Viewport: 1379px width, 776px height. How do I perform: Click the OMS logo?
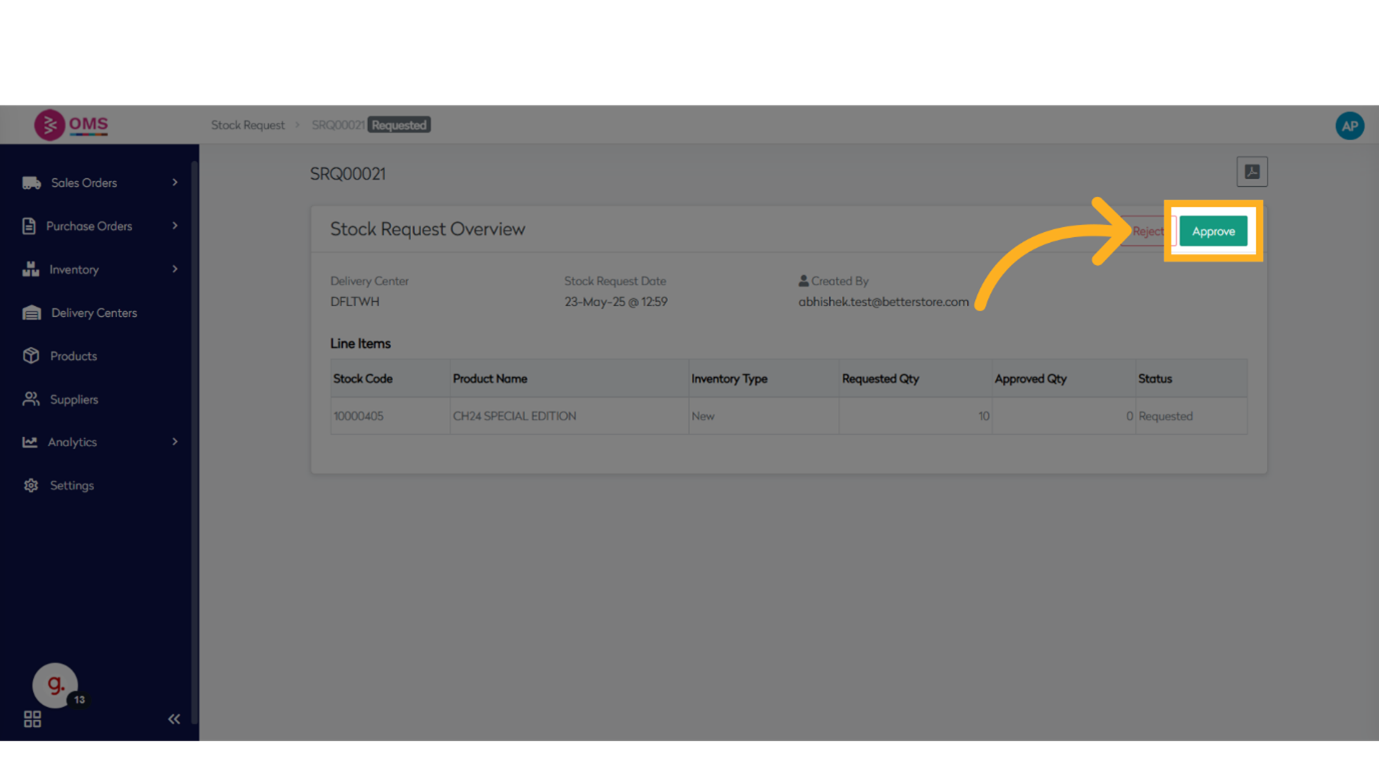(x=71, y=125)
